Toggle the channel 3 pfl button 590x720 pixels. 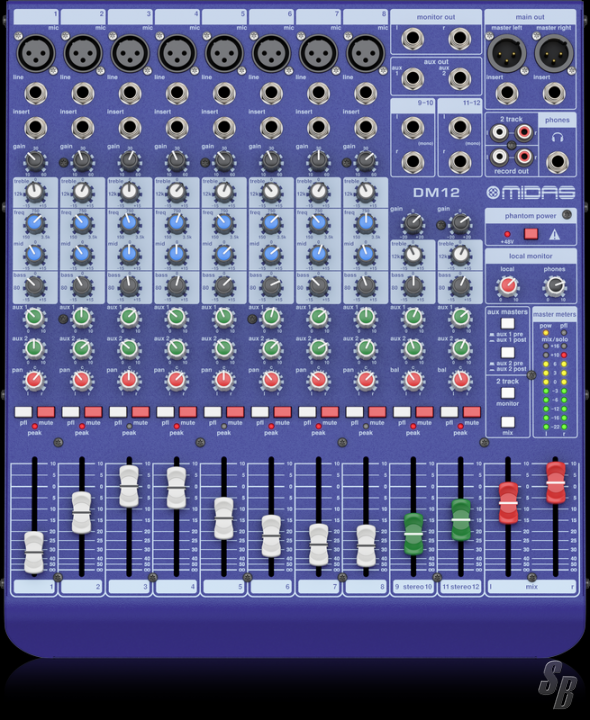pos(118,412)
